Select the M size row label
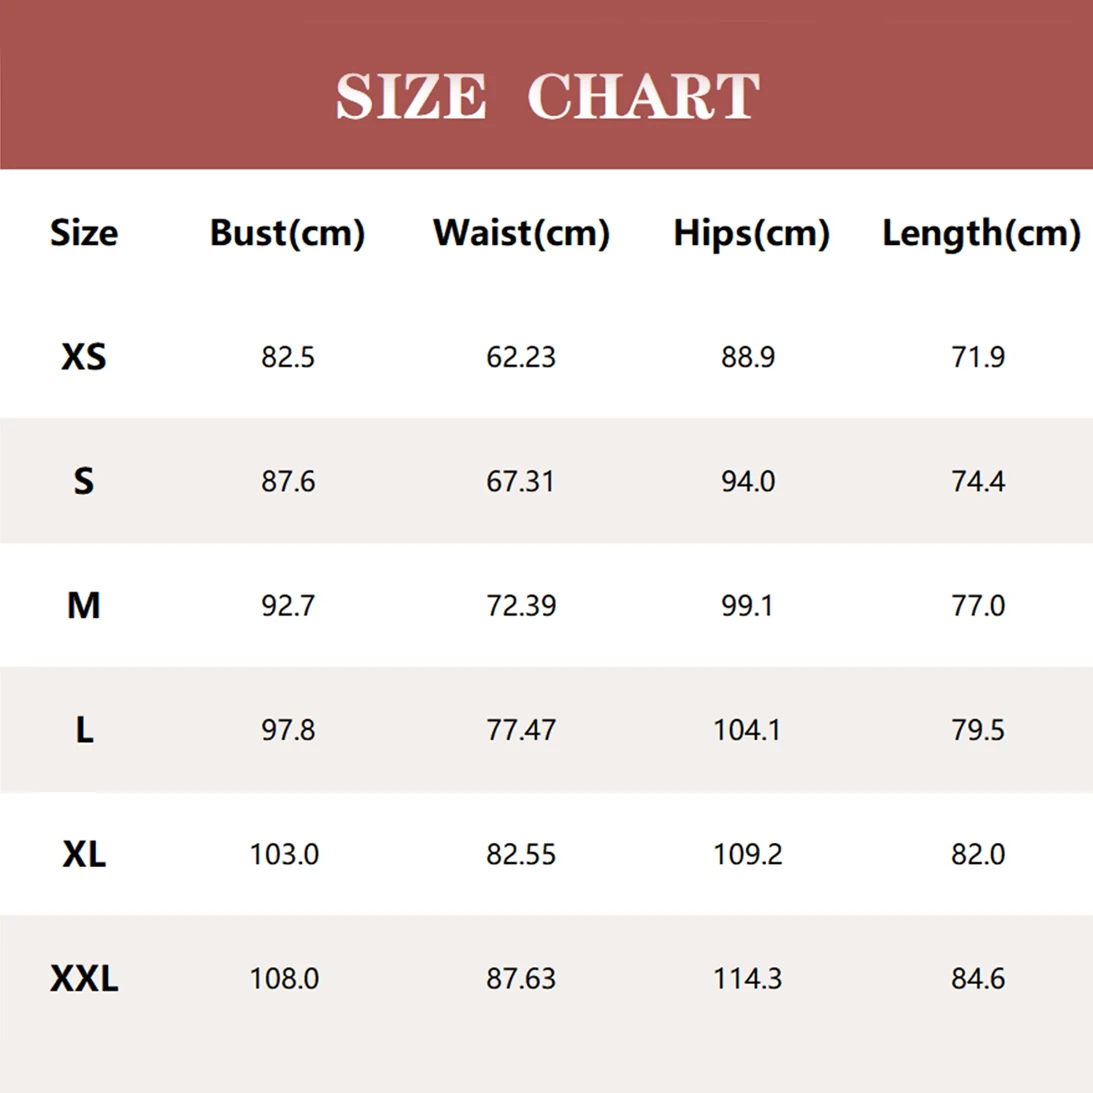This screenshot has height=1093, width=1093. click(x=84, y=605)
